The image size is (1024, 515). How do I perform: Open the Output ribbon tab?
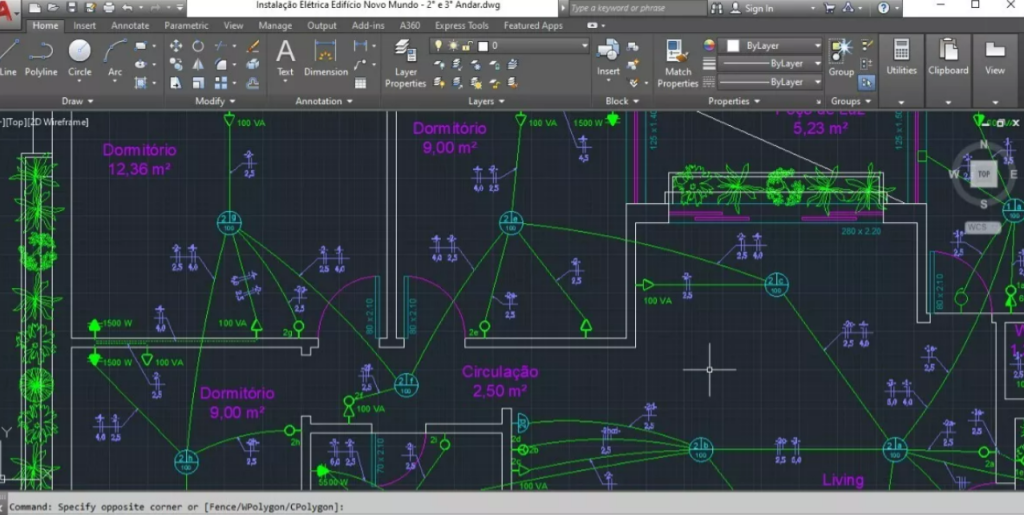coord(322,25)
